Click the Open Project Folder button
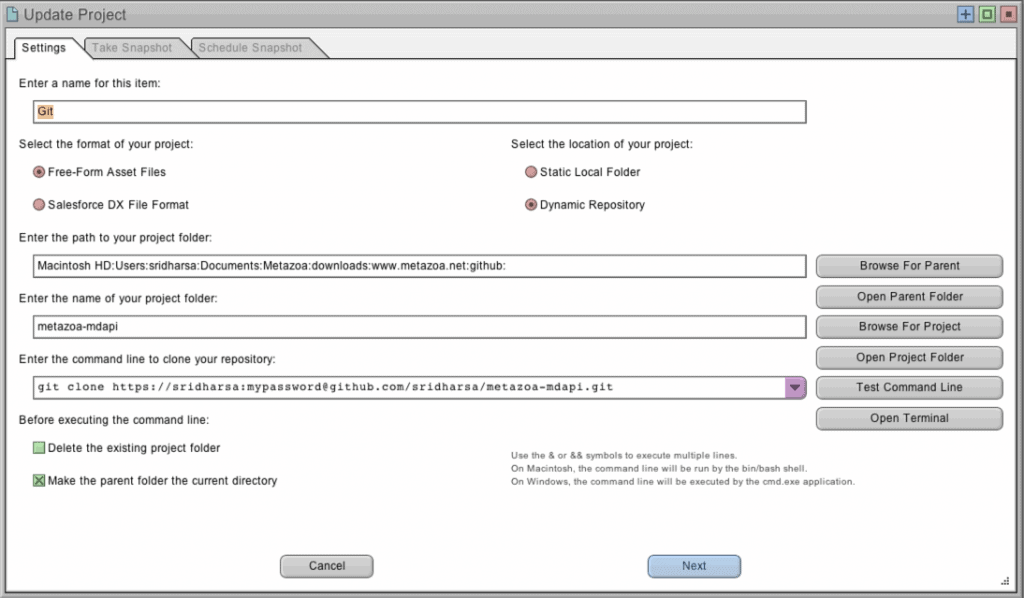Screen dimensions: 1024x598 [909, 357]
